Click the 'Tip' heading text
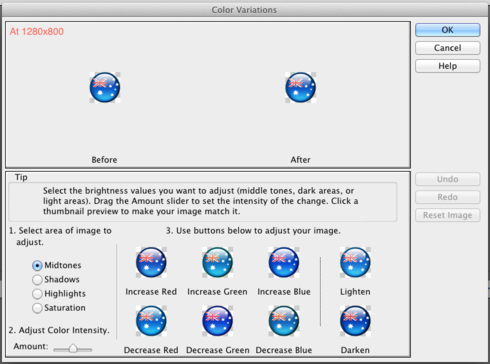The width and height of the screenshot is (490, 364). coord(21,177)
